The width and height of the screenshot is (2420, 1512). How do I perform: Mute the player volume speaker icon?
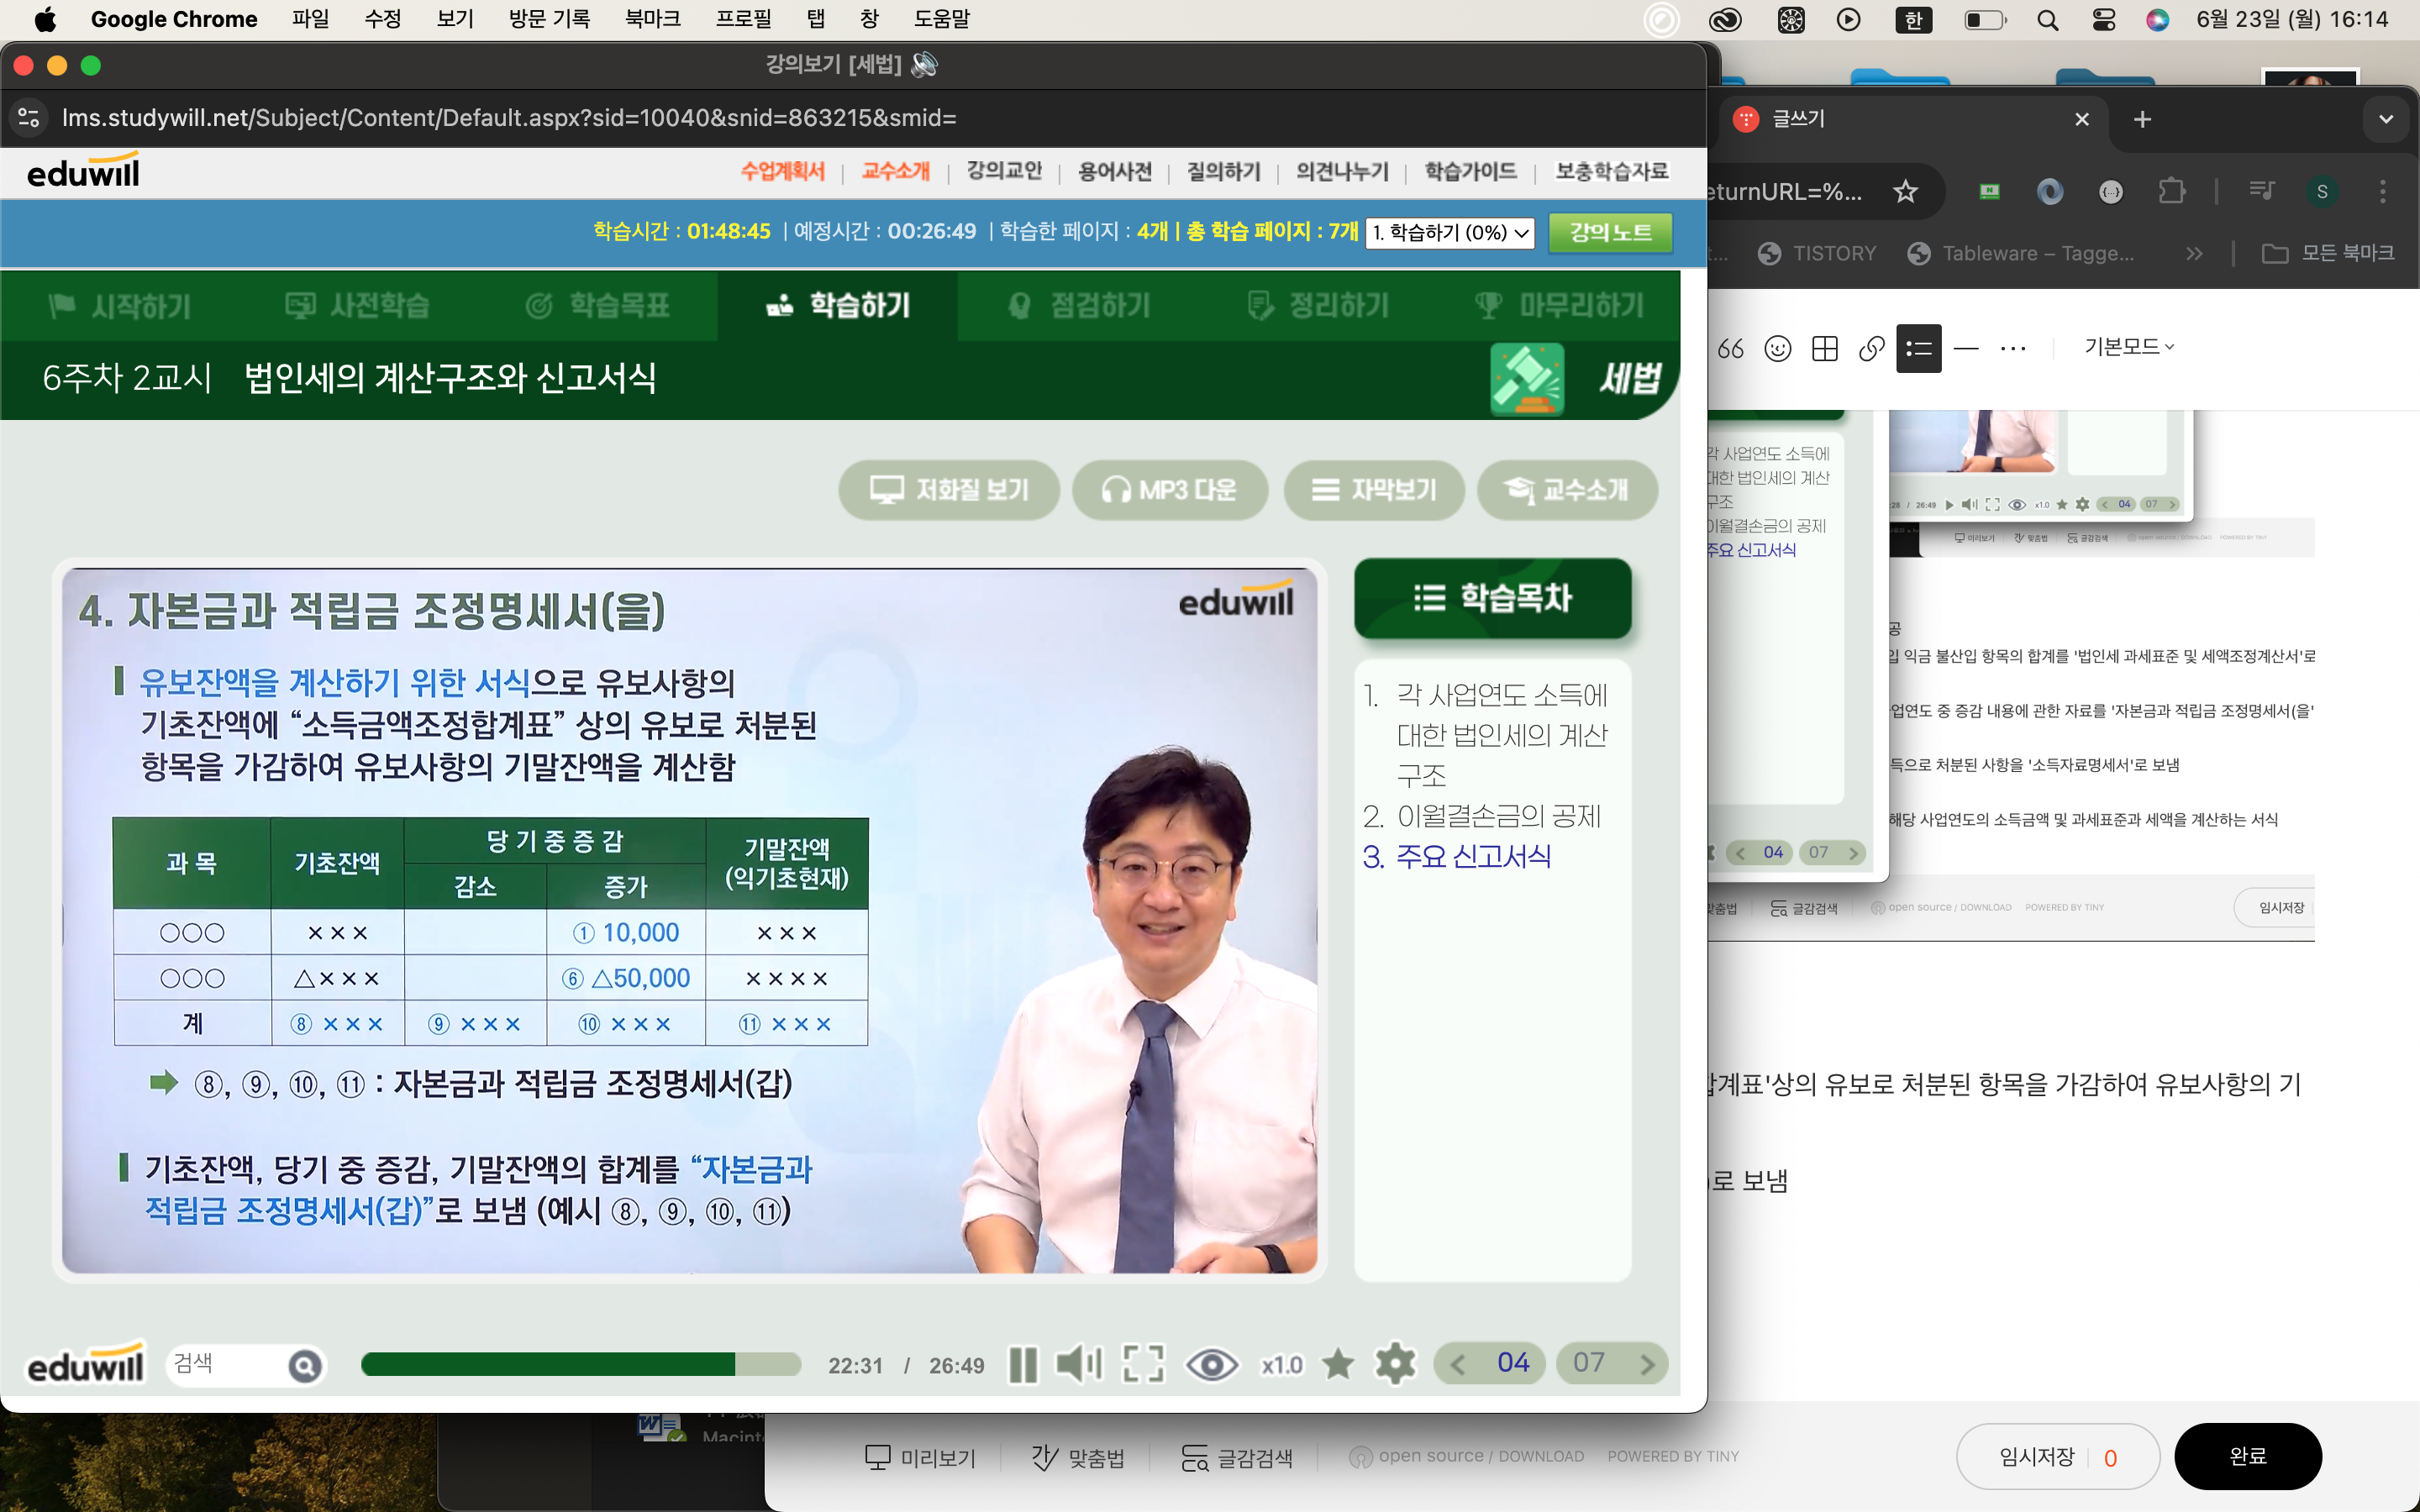click(1078, 1364)
